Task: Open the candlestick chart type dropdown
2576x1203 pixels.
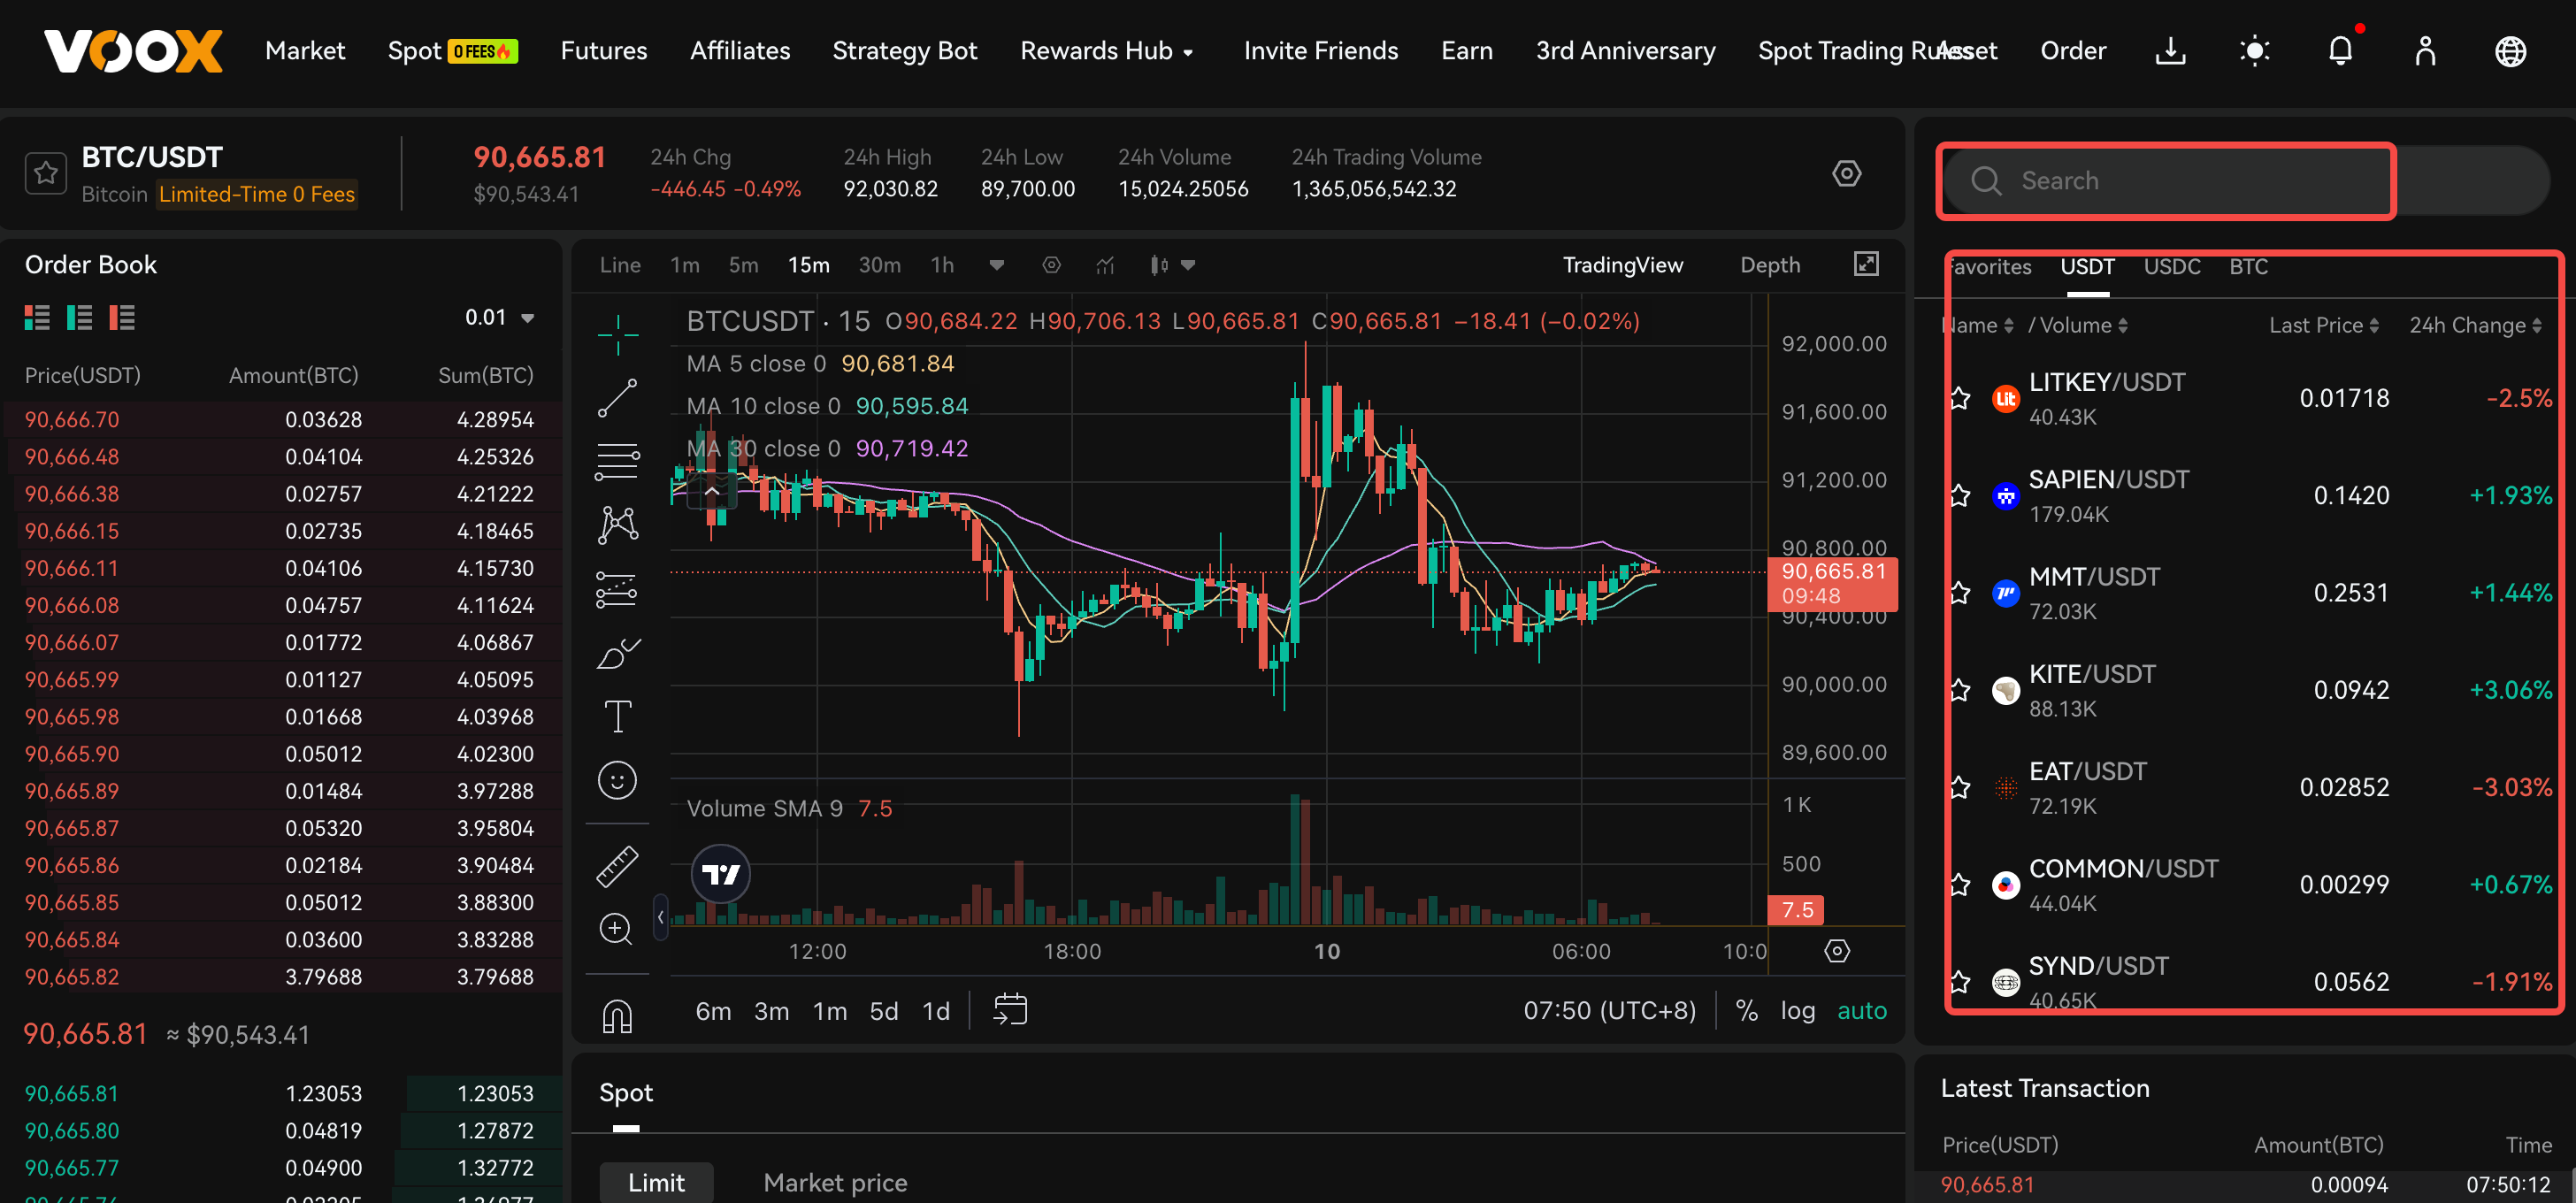Action: [1172, 265]
